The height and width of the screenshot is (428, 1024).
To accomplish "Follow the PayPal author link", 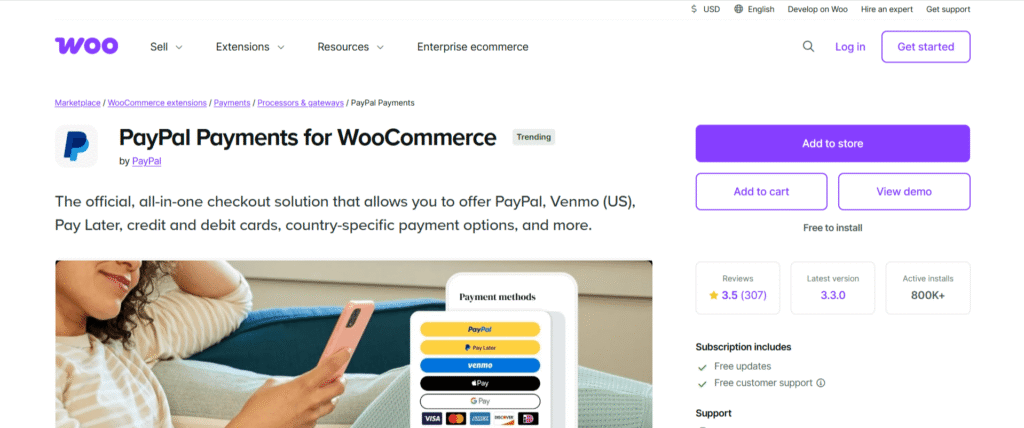I will click(x=147, y=161).
